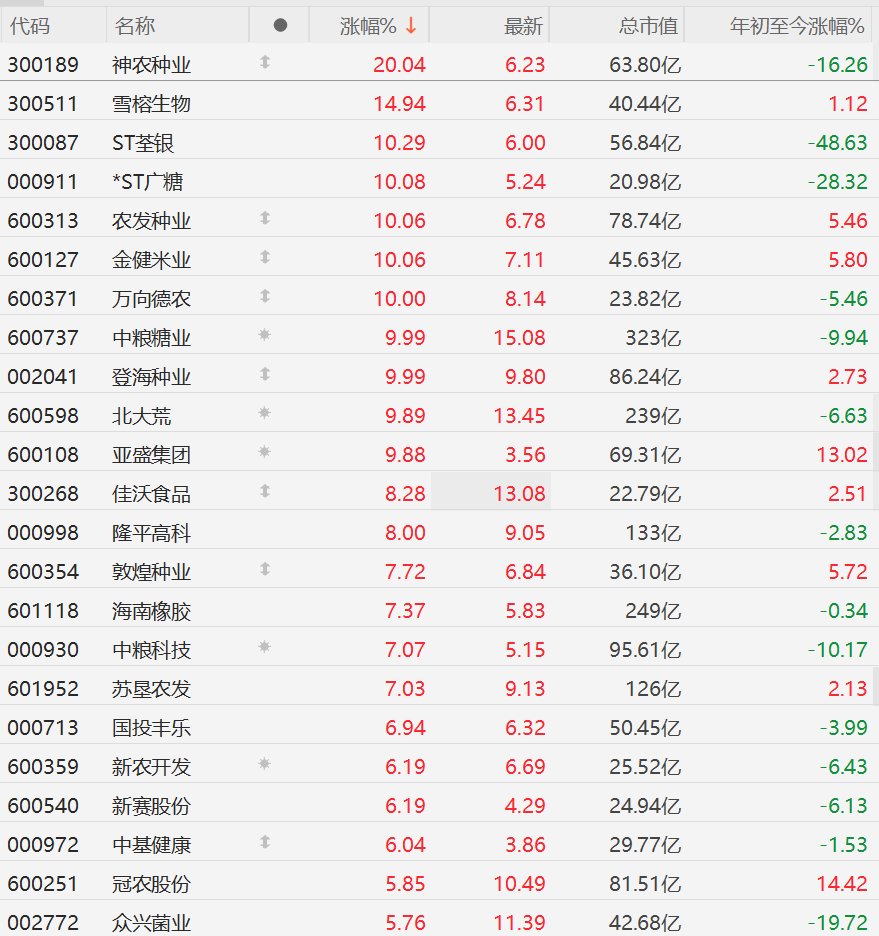Image resolution: width=879 pixels, height=936 pixels.
Task: Click 新农开发 stock name
Action: pos(151,766)
